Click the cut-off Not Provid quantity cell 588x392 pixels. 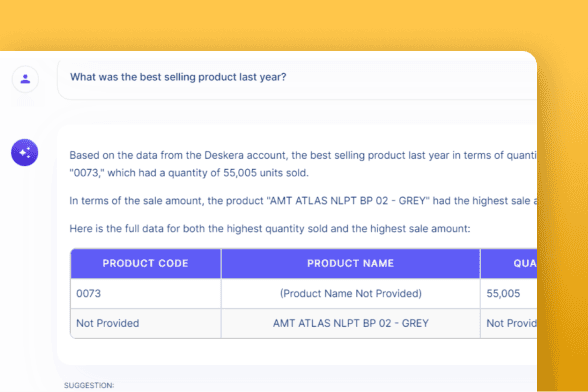[x=509, y=323]
